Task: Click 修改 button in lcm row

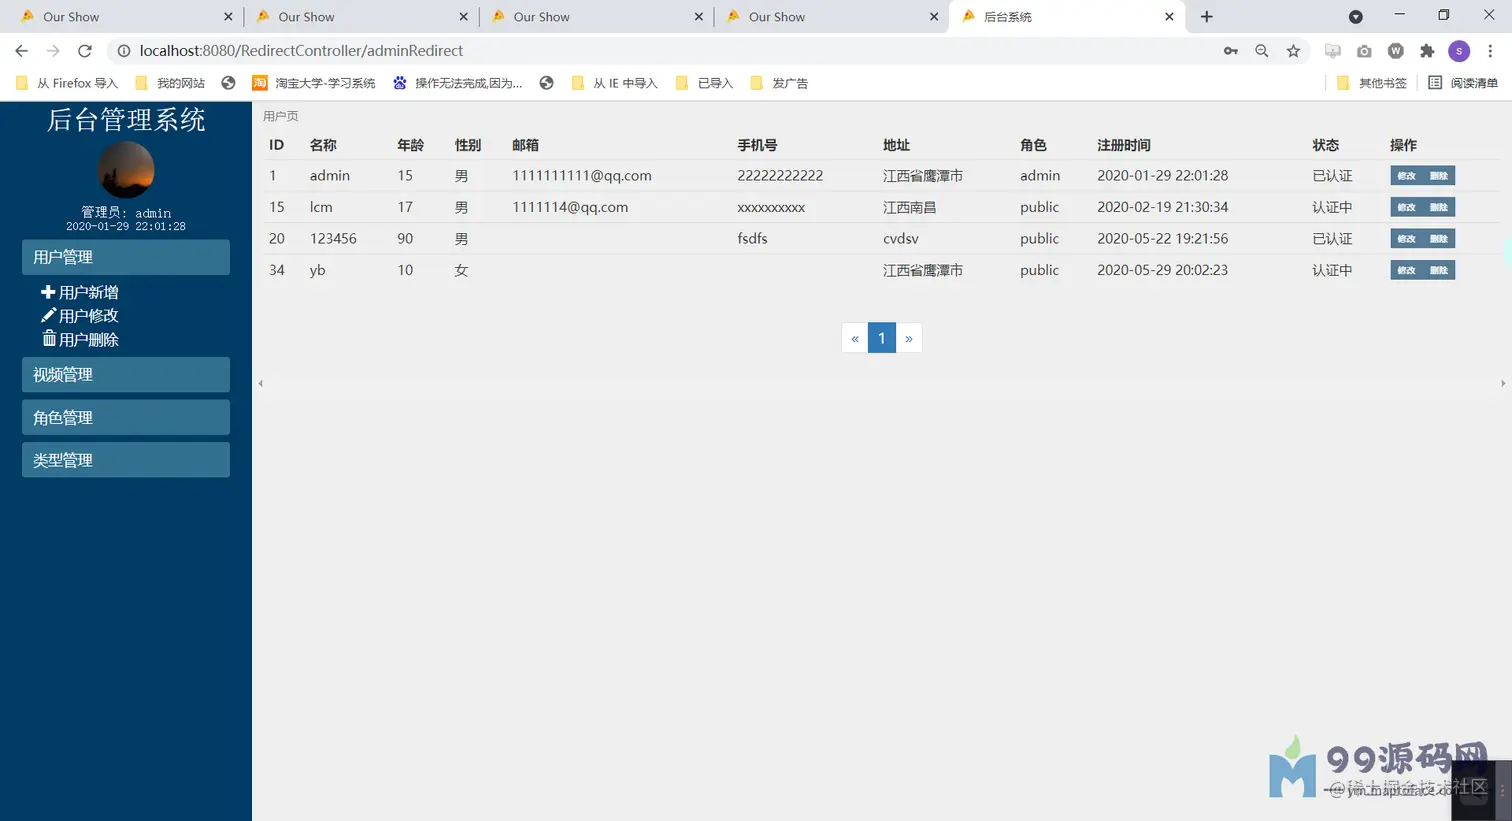Action: tap(1406, 207)
